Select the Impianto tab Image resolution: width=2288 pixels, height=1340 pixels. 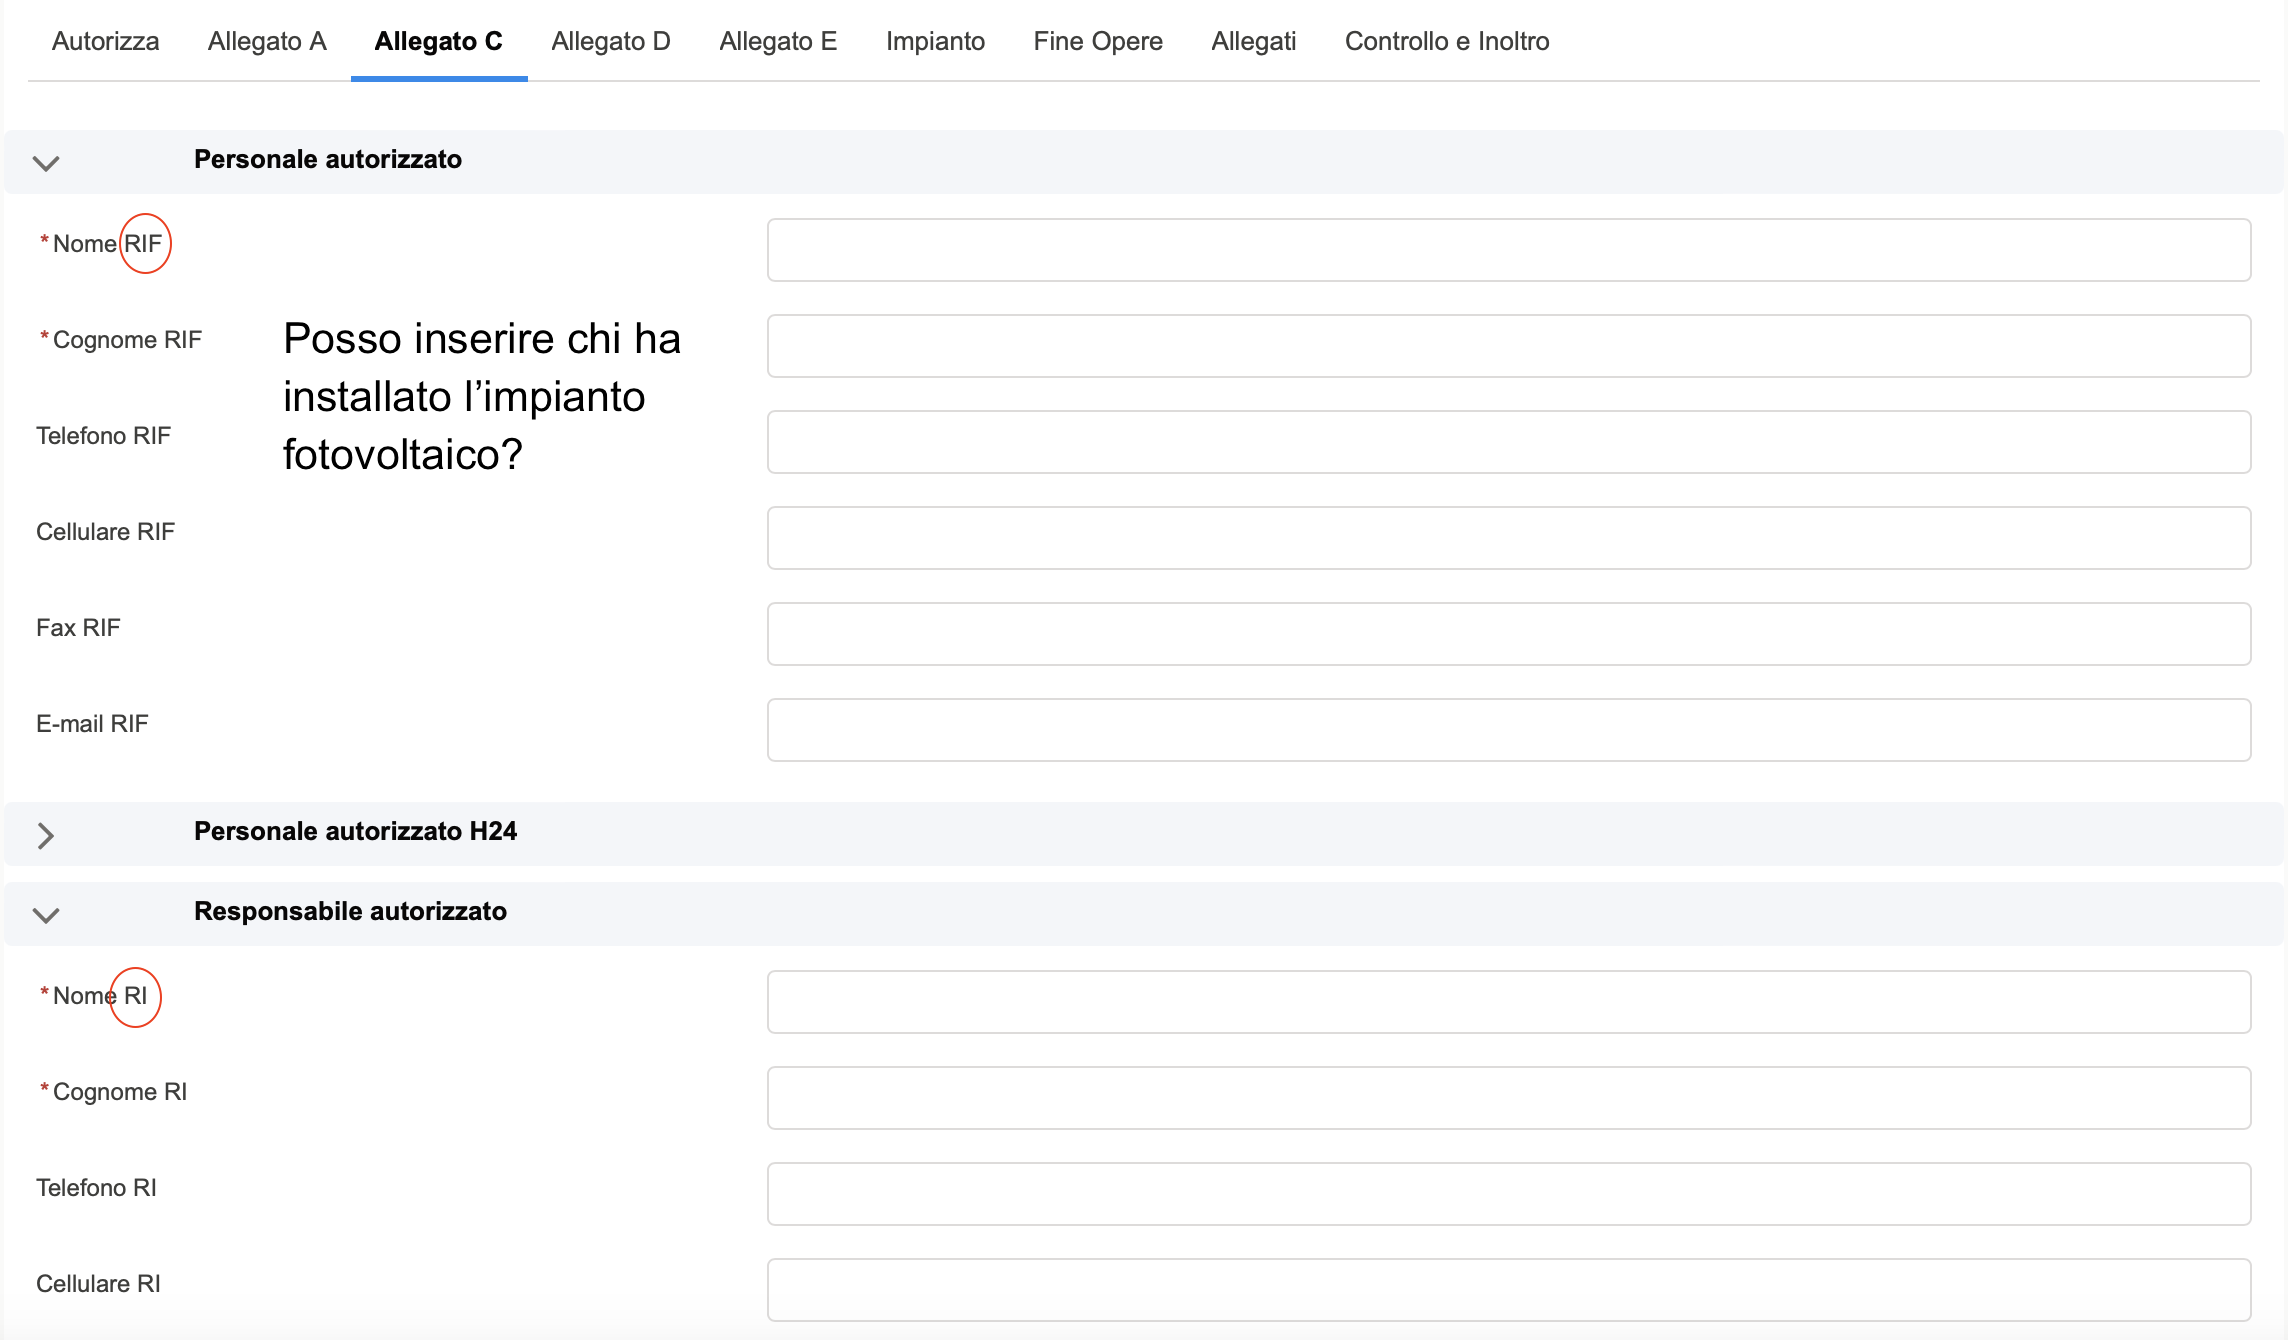coord(935,41)
